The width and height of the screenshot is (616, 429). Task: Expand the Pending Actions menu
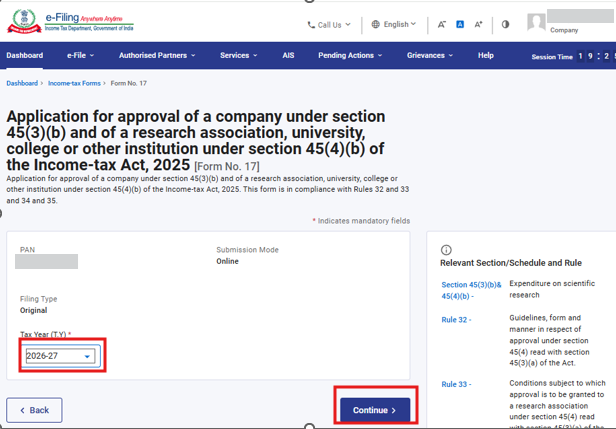(350, 56)
